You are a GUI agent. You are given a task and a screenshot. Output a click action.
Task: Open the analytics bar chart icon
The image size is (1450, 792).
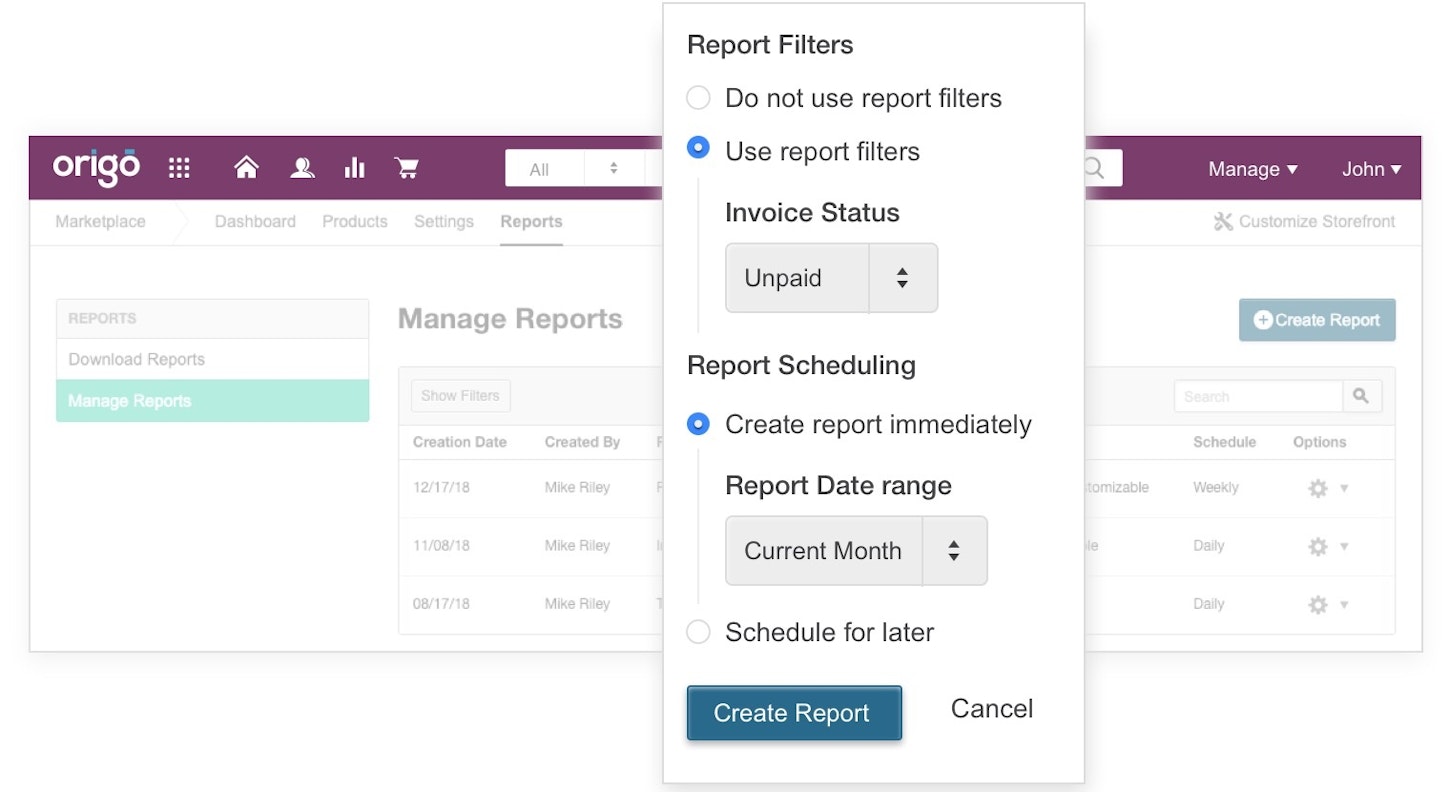354,168
